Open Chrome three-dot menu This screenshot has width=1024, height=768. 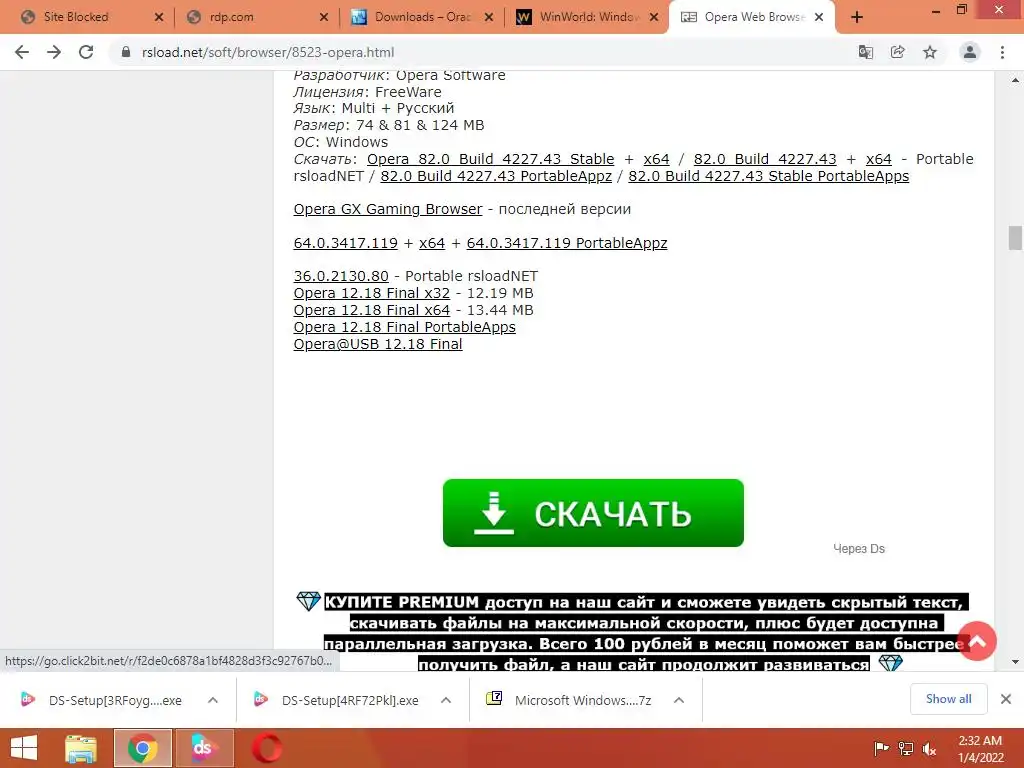(x=1002, y=52)
